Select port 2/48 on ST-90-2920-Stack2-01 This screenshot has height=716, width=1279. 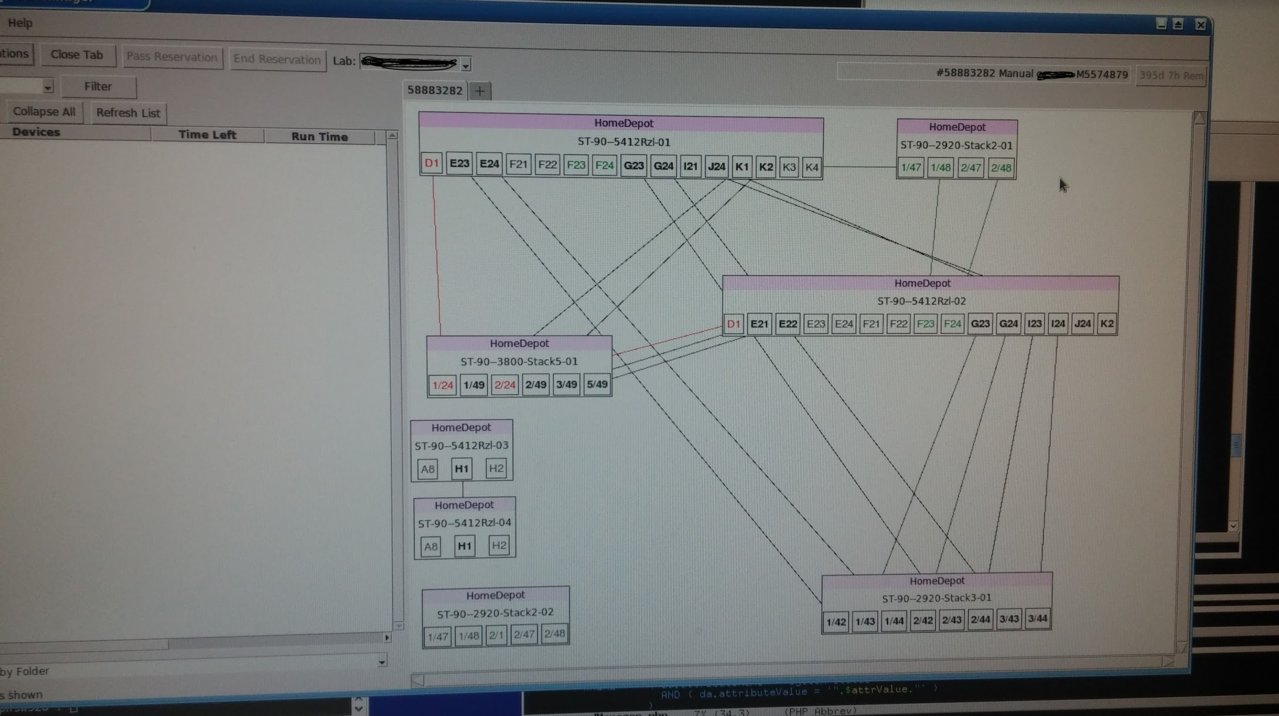[x=1001, y=168]
